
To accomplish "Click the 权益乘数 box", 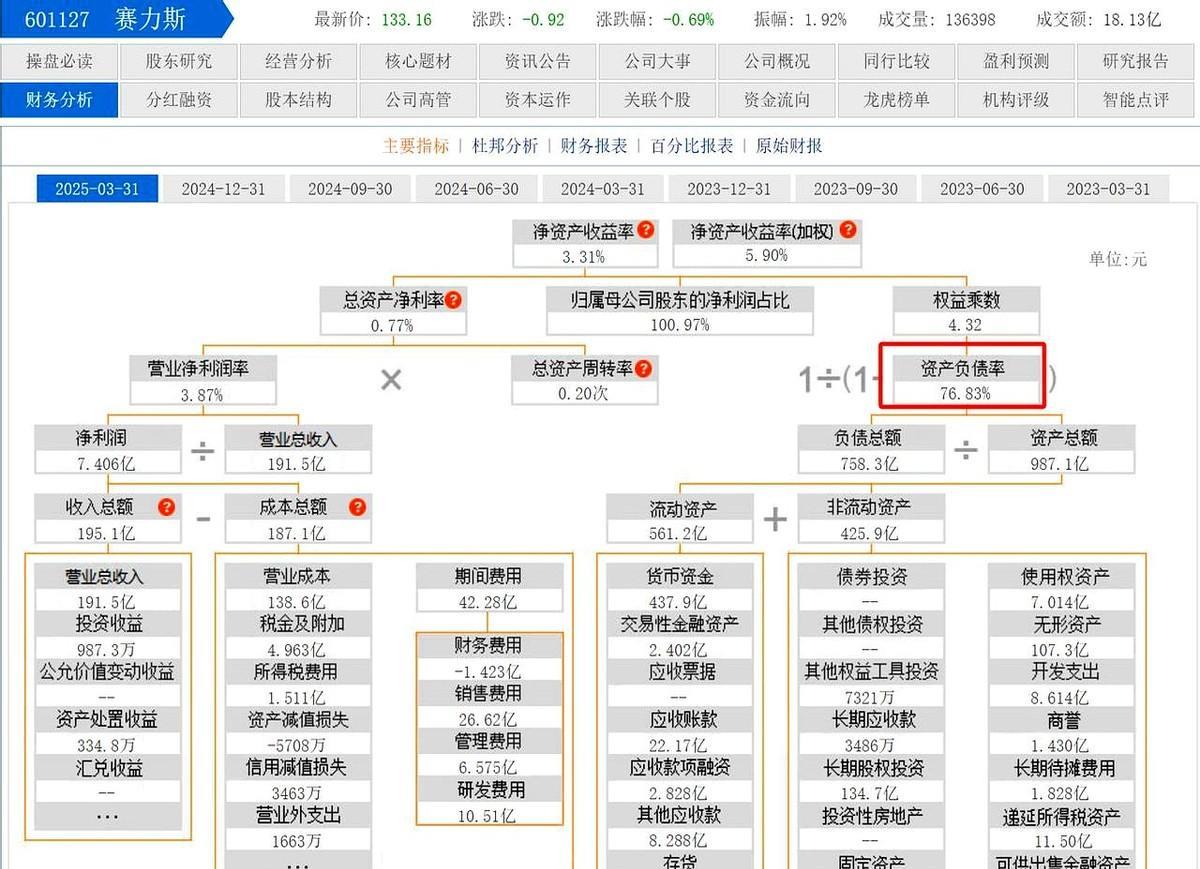I will pos(966,311).
